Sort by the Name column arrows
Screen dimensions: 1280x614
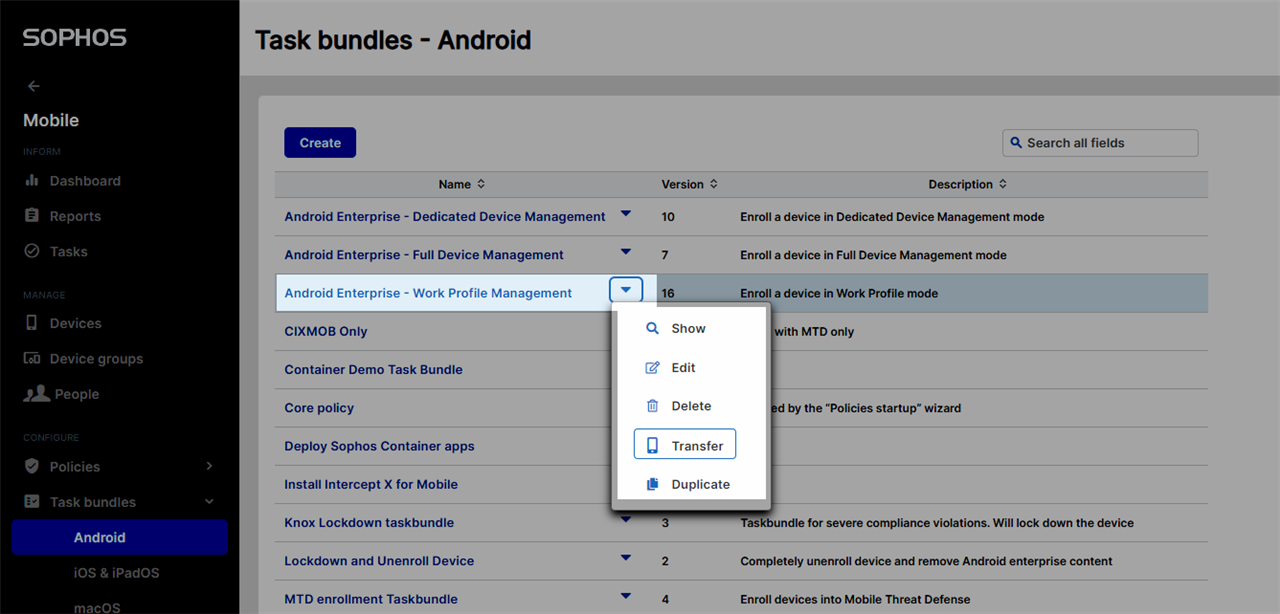click(x=481, y=184)
